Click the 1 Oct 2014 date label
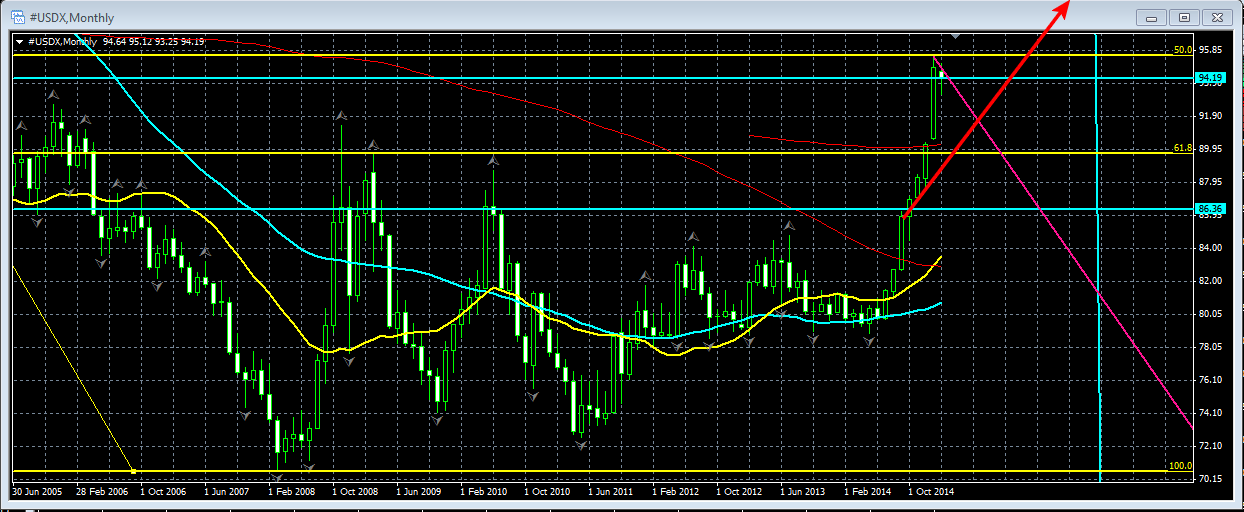The height and width of the screenshot is (512, 1244). (x=931, y=492)
